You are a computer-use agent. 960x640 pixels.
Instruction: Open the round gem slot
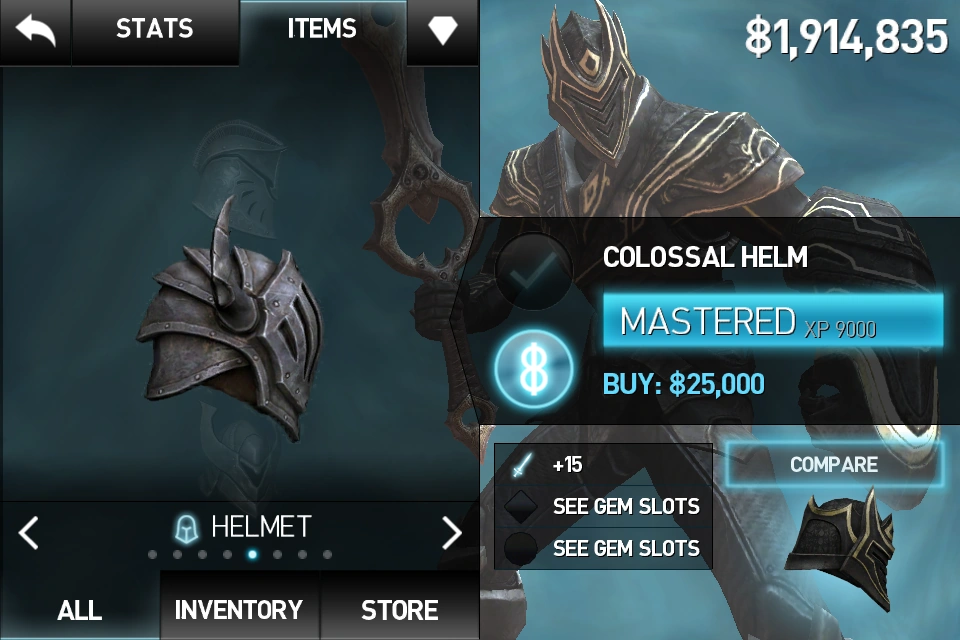pos(520,548)
